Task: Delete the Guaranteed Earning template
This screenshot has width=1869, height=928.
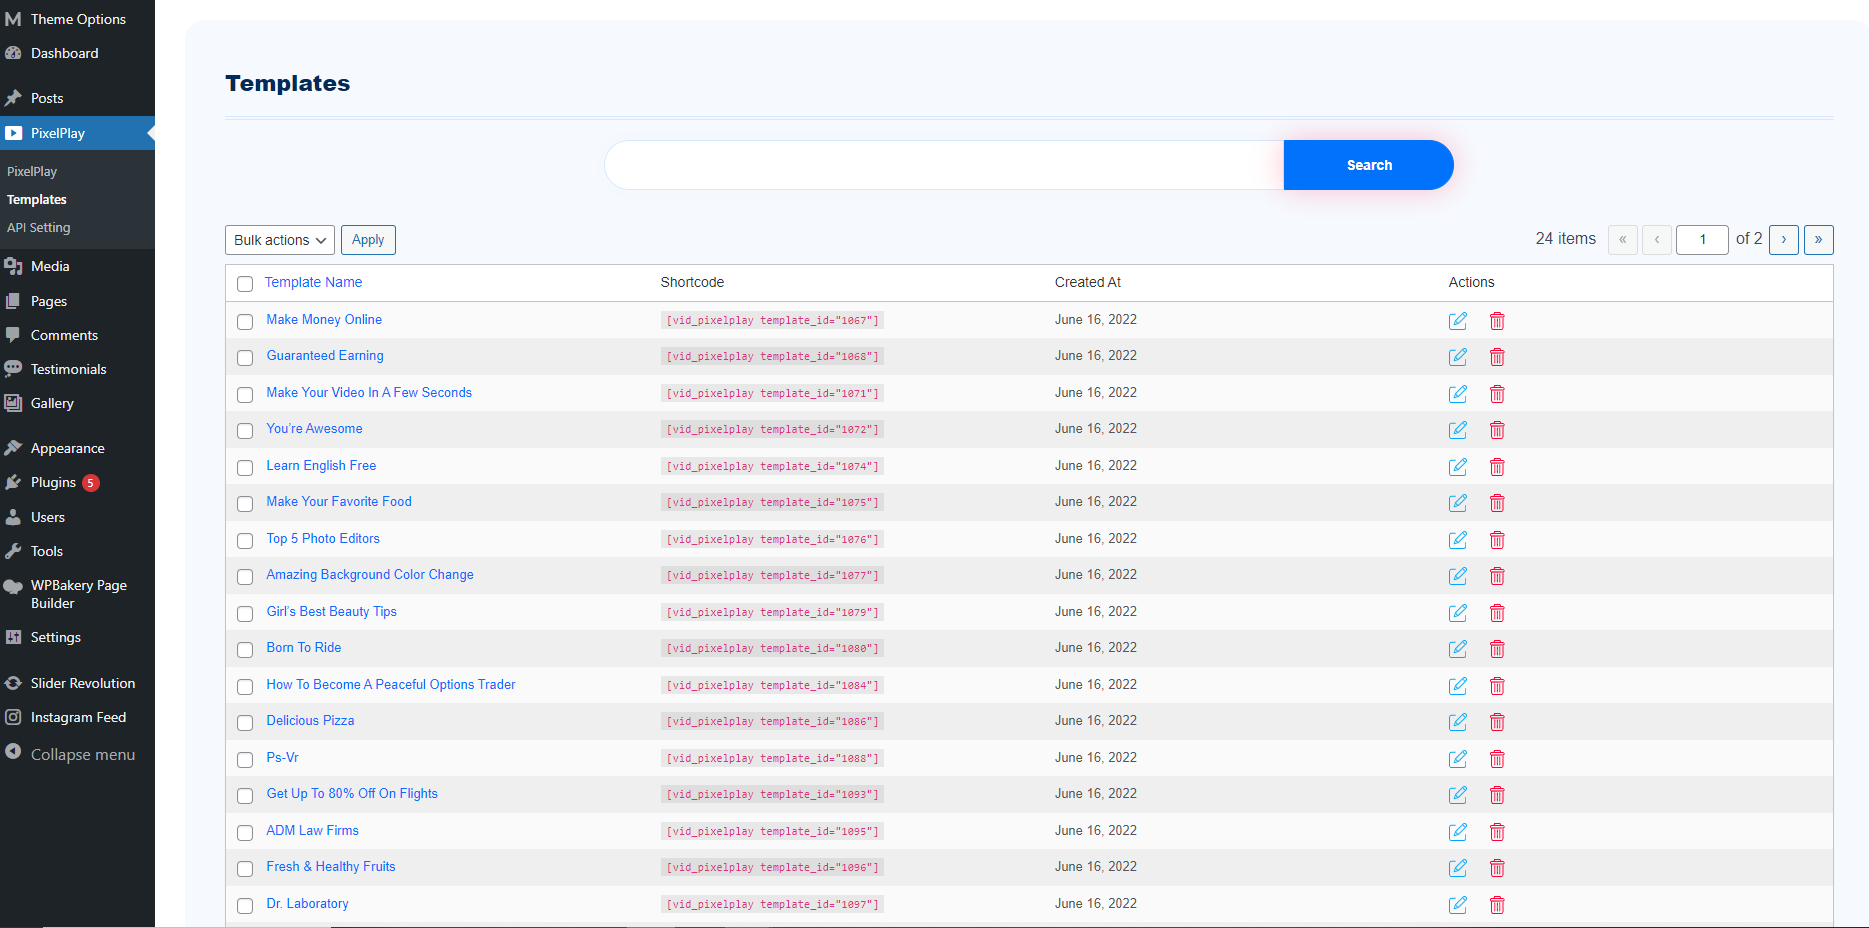Action: click(x=1497, y=357)
